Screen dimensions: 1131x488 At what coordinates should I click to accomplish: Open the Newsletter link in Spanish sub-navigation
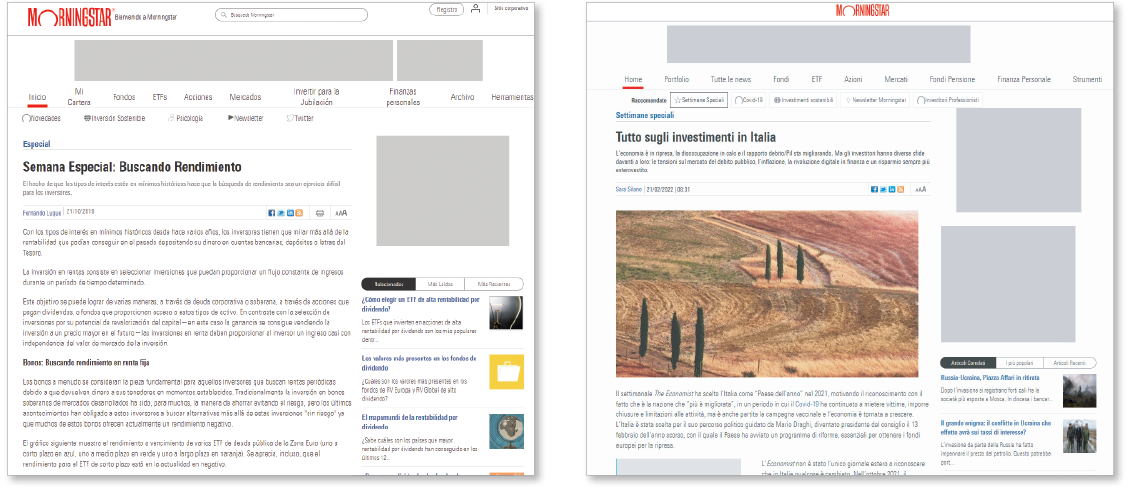pos(246,118)
